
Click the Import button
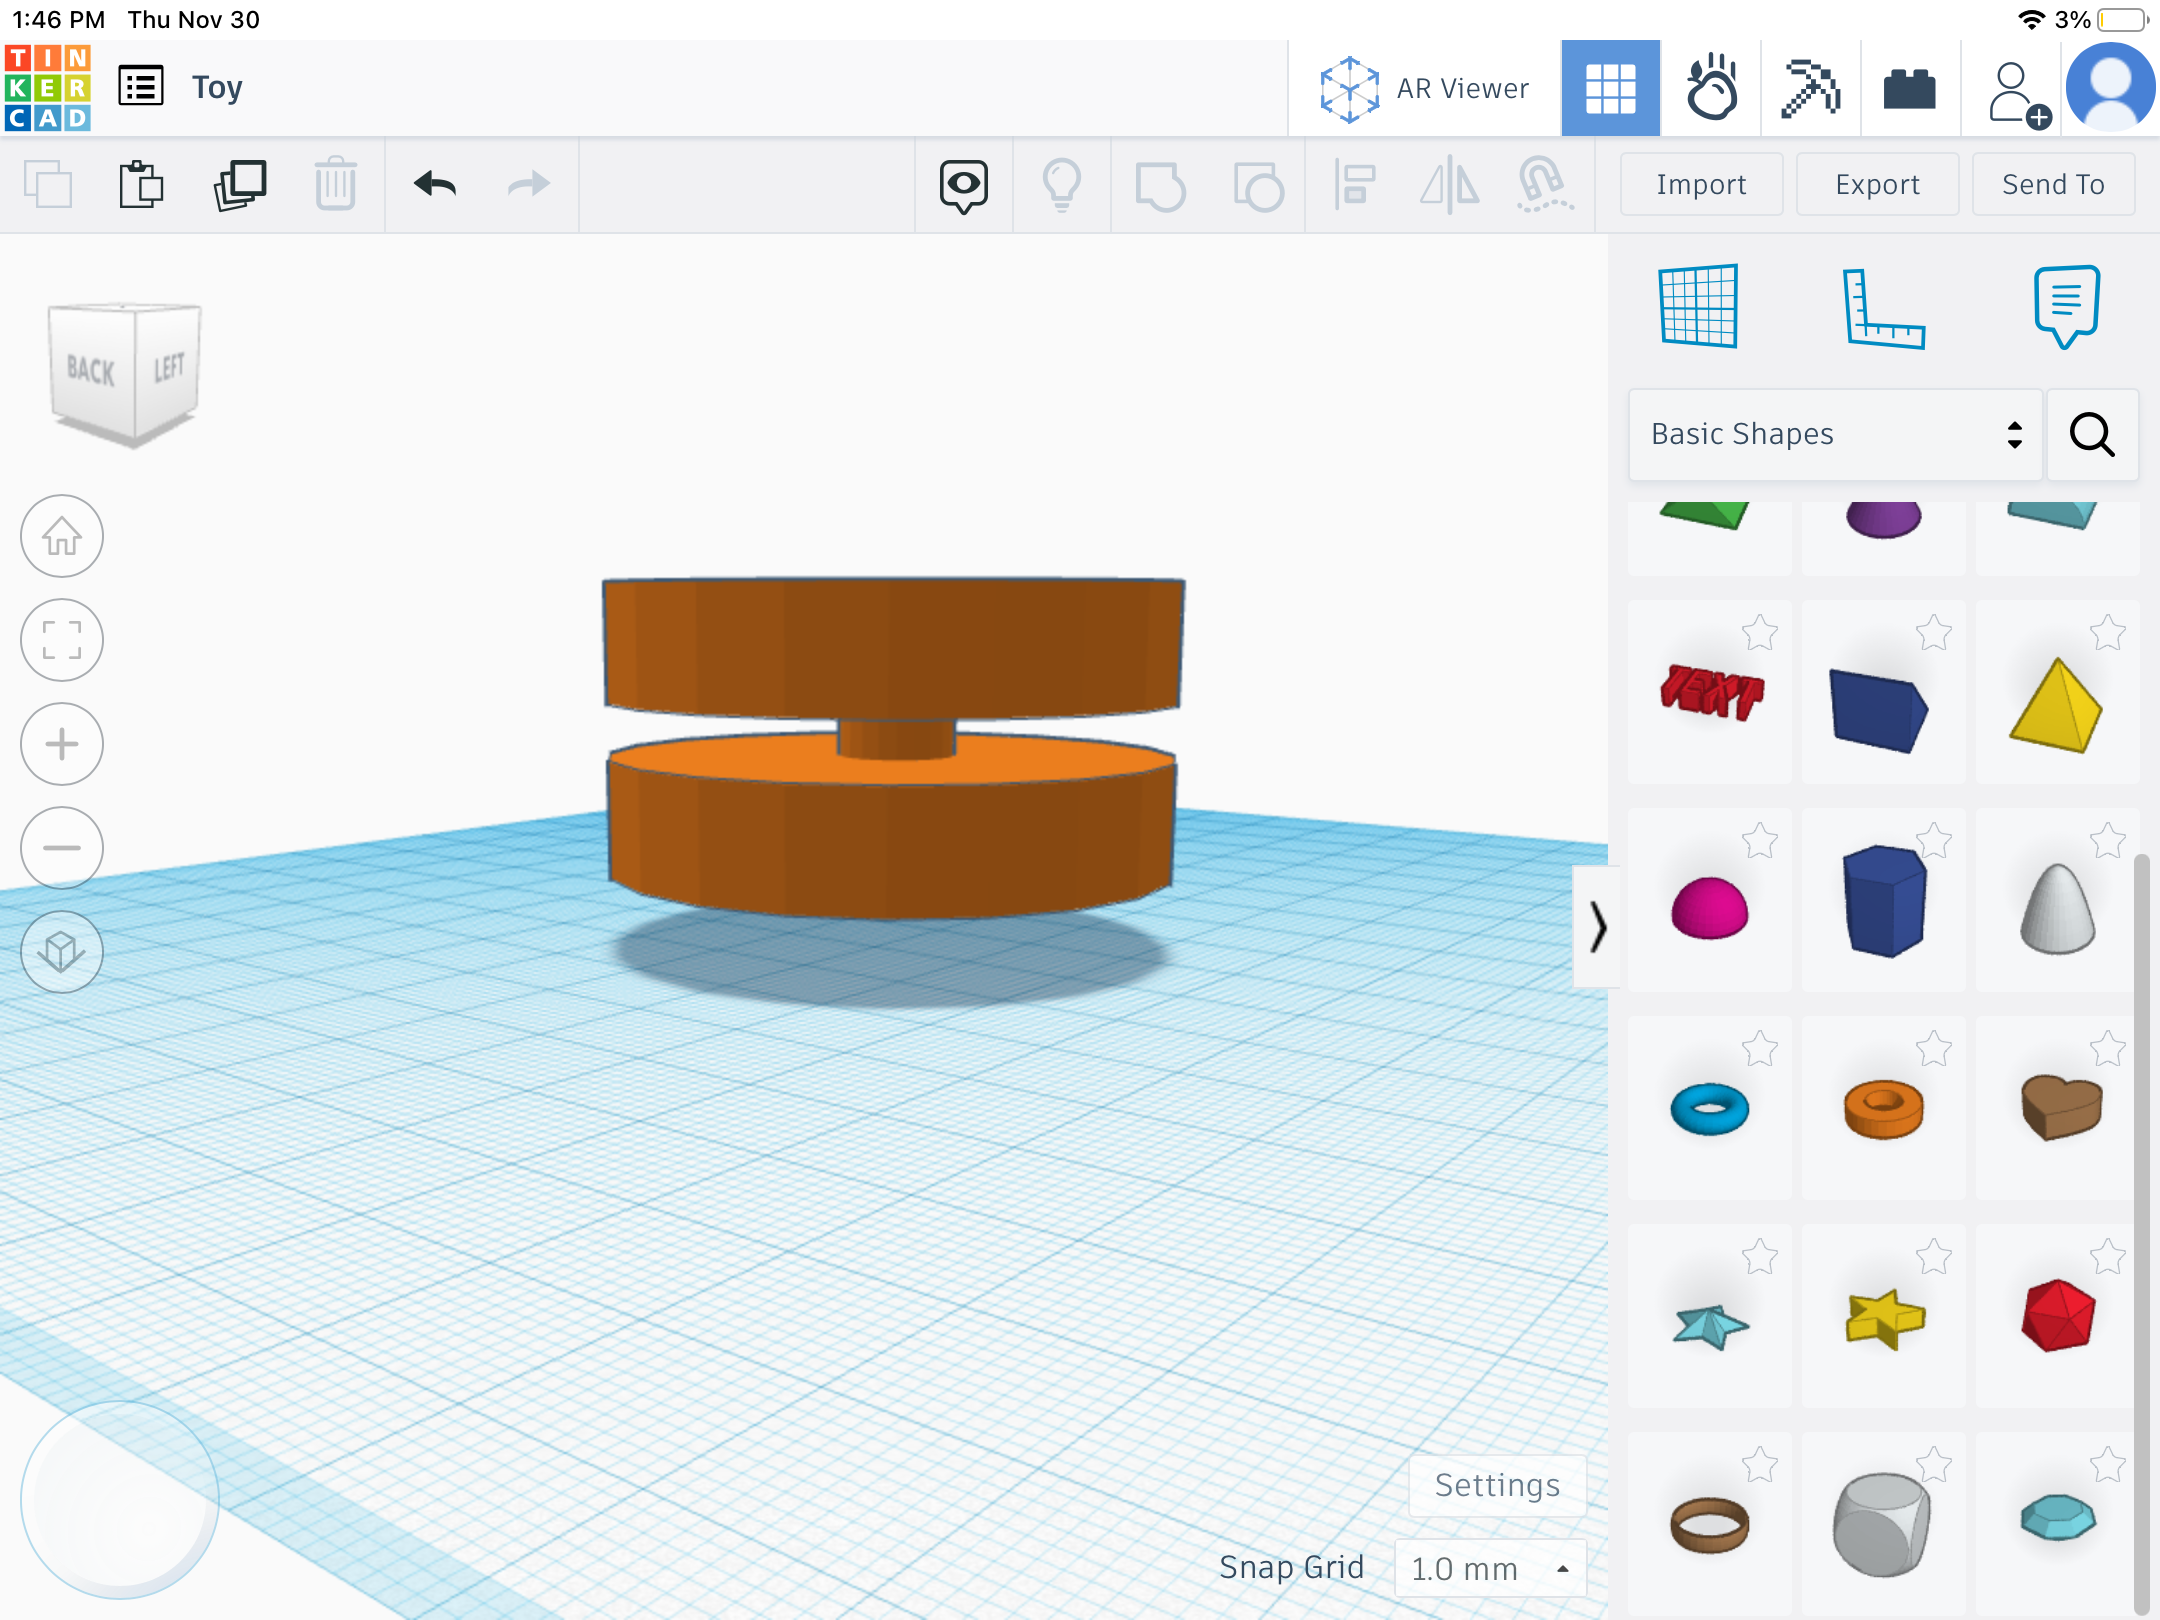coord(1701,184)
